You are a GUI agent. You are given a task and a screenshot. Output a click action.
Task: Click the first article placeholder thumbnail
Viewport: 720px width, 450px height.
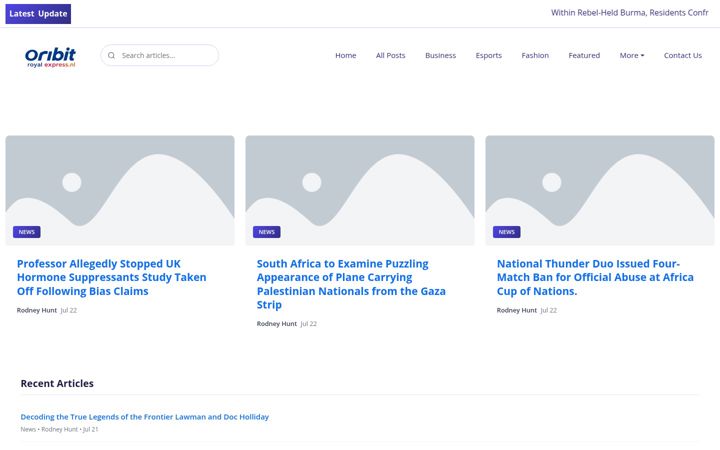(x=120, y=190)
